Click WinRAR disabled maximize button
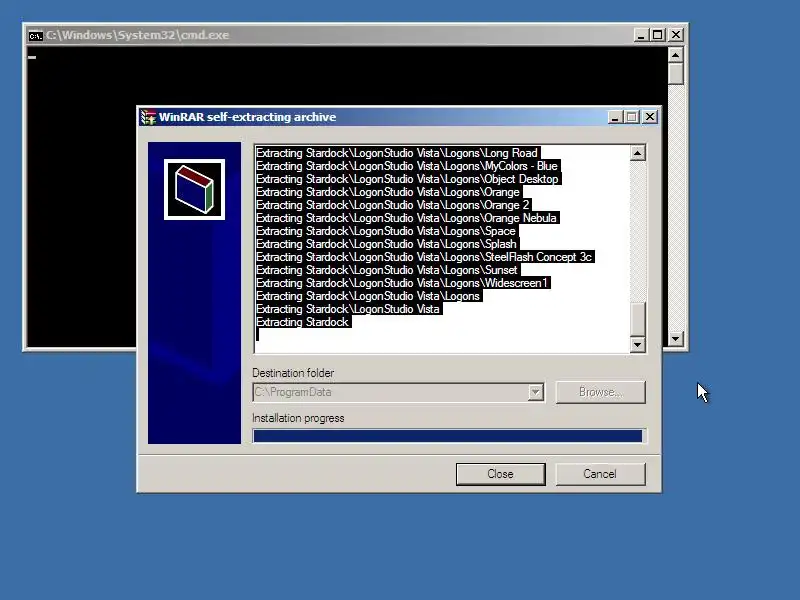The image size is (800, 600). coord(632,117)
